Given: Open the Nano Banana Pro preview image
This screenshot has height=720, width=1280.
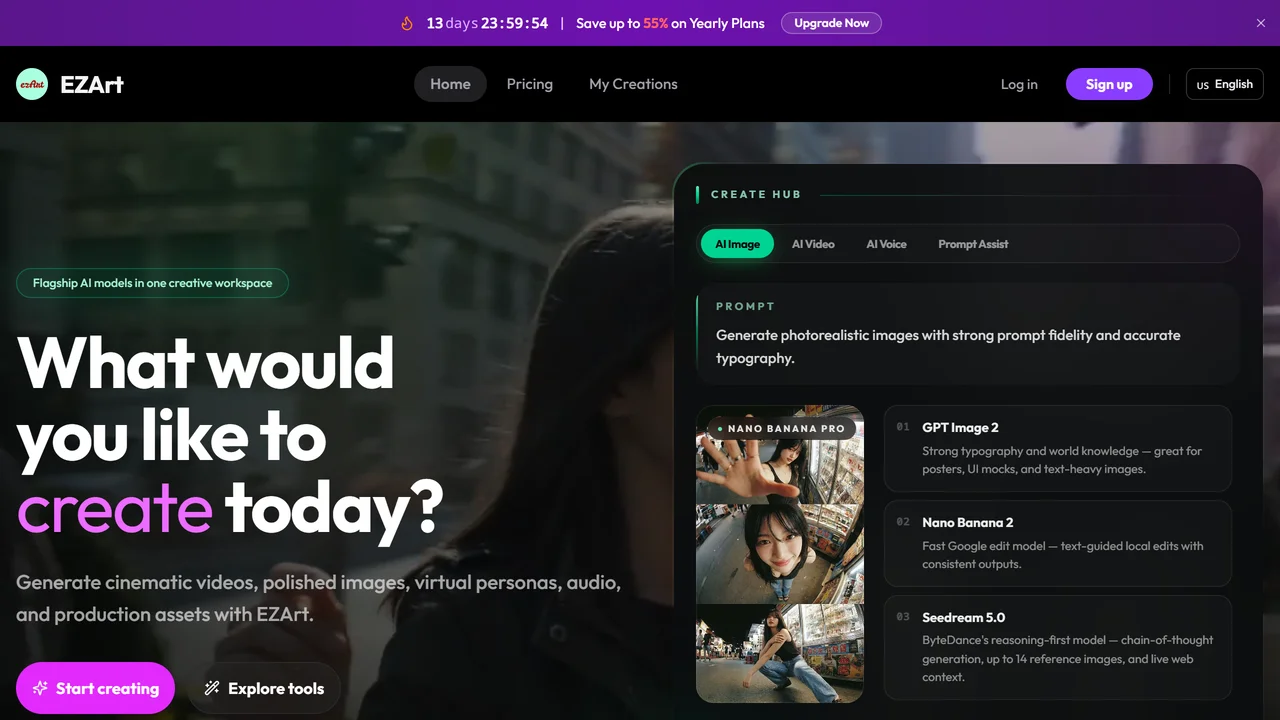Looking at the screenshot, I should coord(780,554).
